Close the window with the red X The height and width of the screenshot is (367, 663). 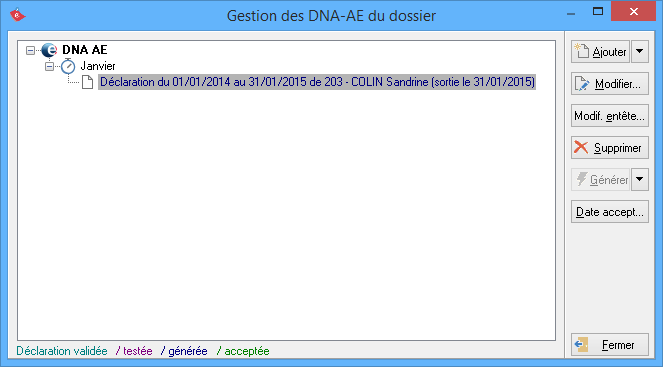[633, 11]
